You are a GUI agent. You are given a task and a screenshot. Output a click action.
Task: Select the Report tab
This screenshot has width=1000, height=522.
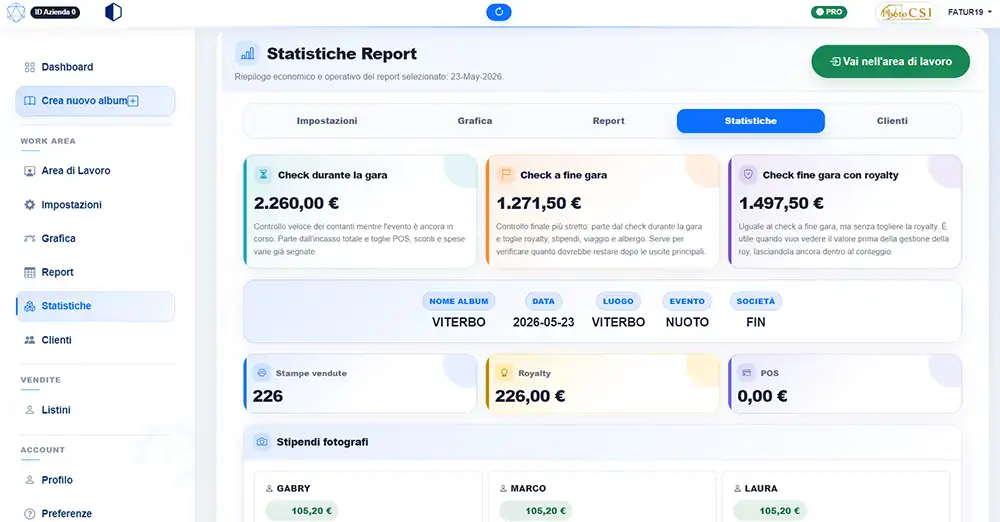coord(608,121)
